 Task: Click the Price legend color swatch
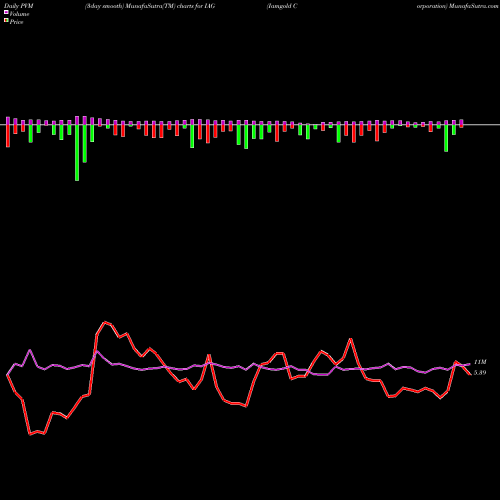click(x=6, y=21)
